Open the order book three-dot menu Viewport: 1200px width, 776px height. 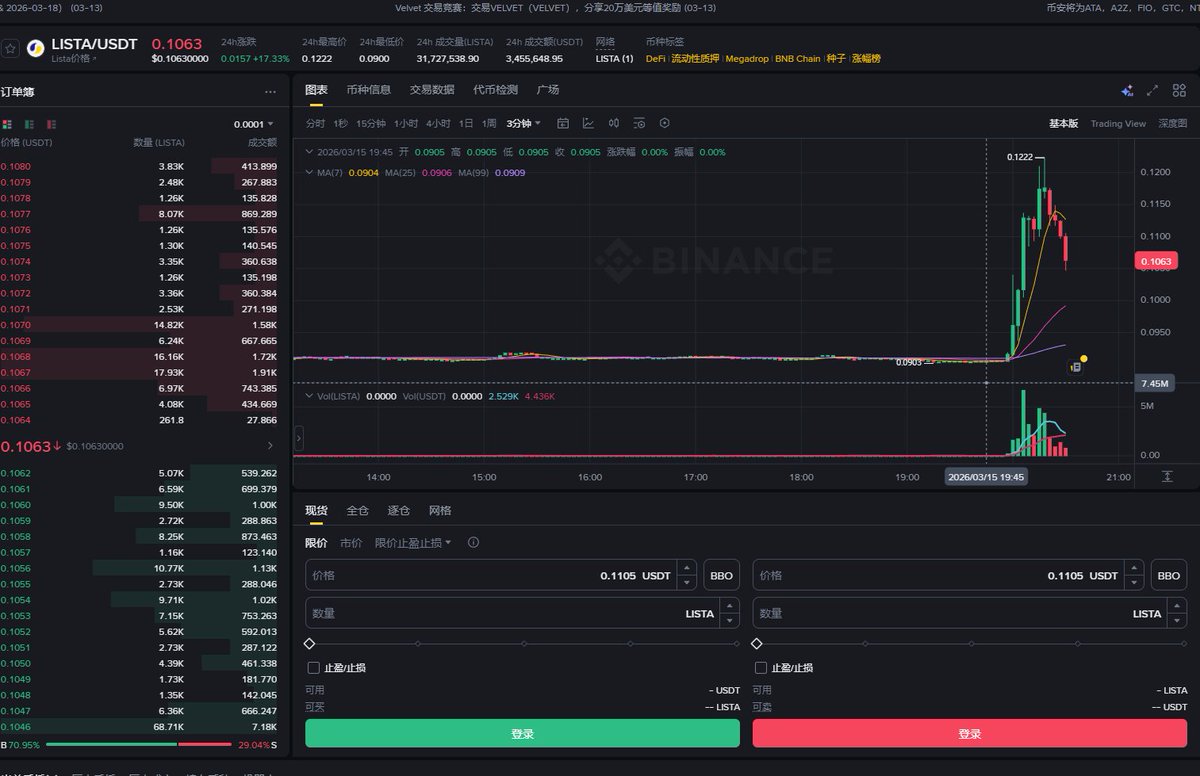pyautogui.click(x=270, y=91)
